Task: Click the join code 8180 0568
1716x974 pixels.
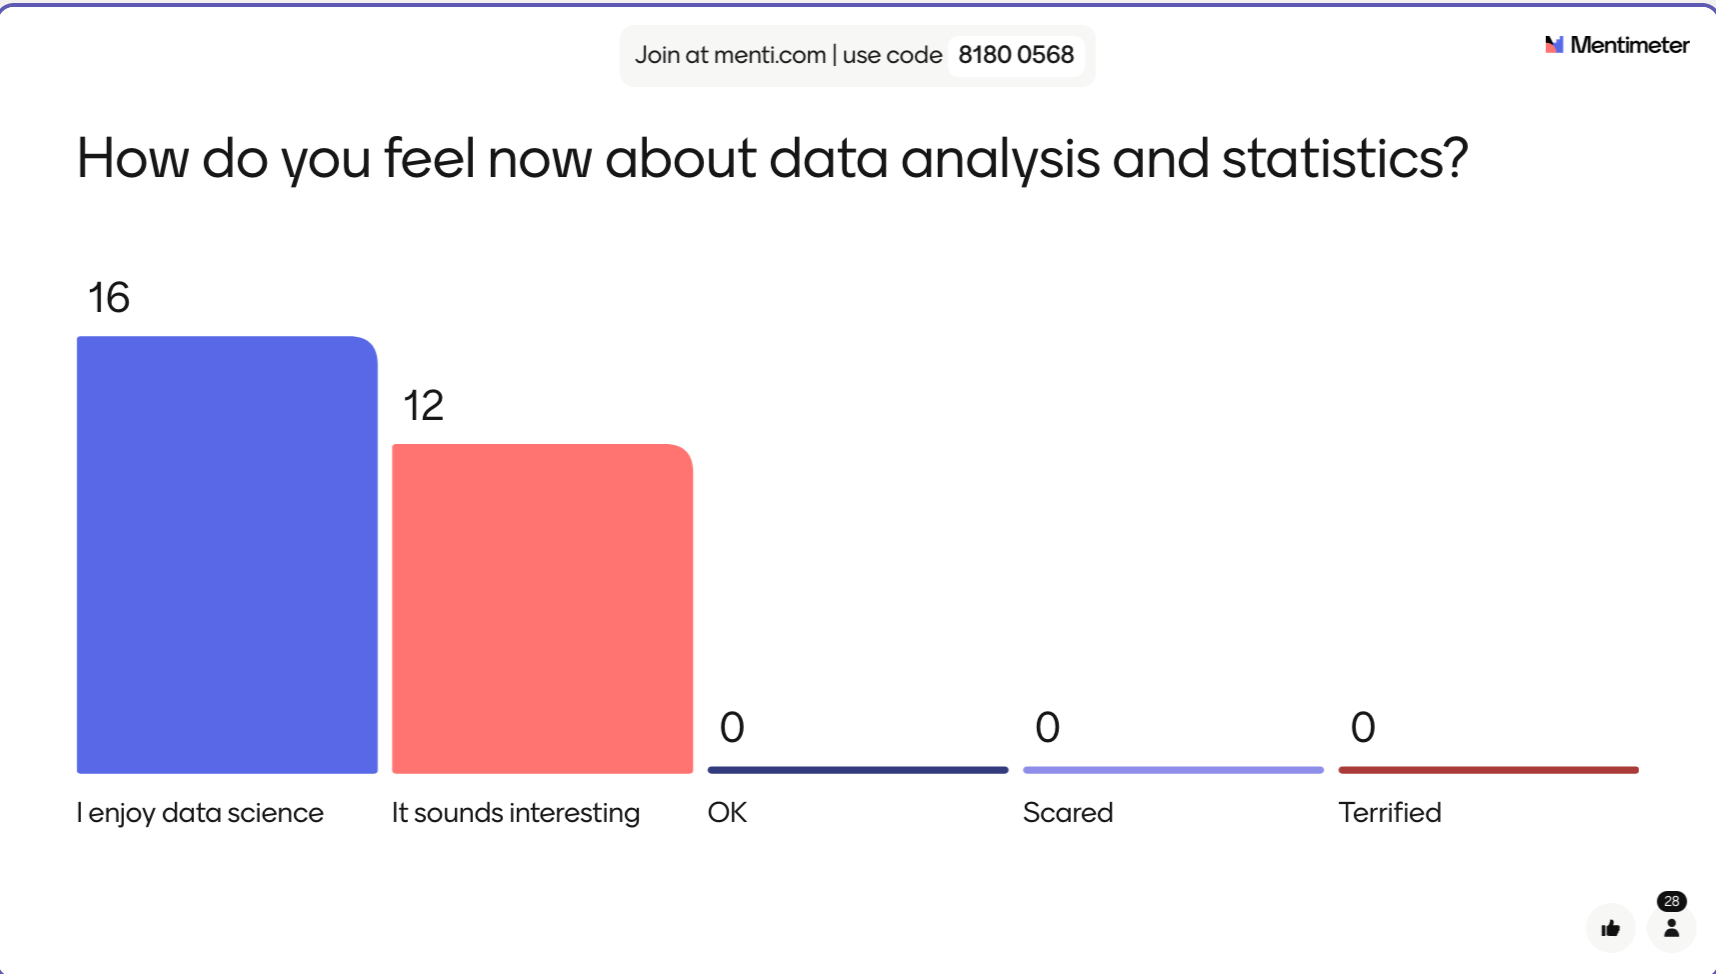Action: point(1016,55)
